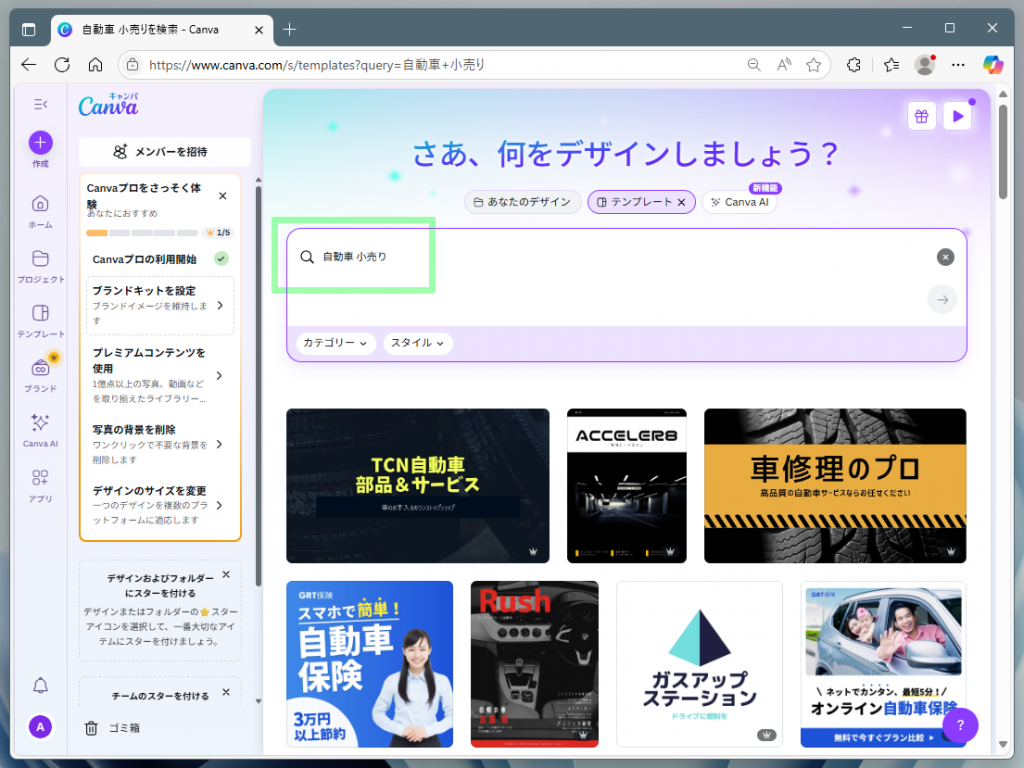Select the 車修理のプロ template thumbnail
The height and width of the screenshot is (768, 1024).
834,485
